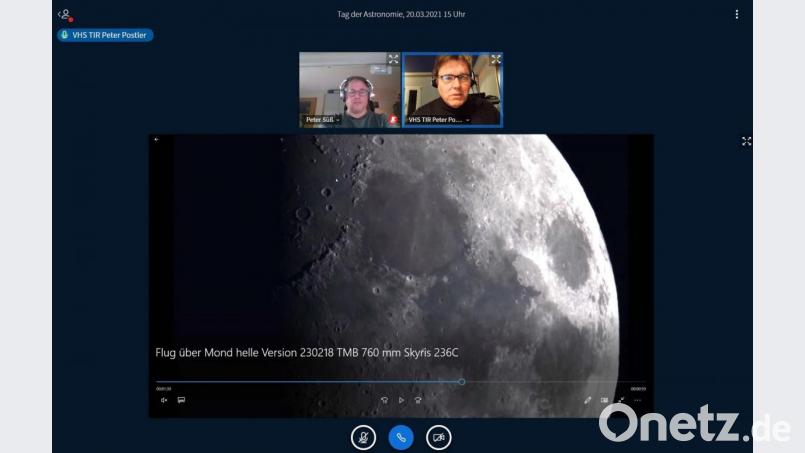Toggle video captions icon
Screen dimensions: 805x453
(x=181, y=400)
